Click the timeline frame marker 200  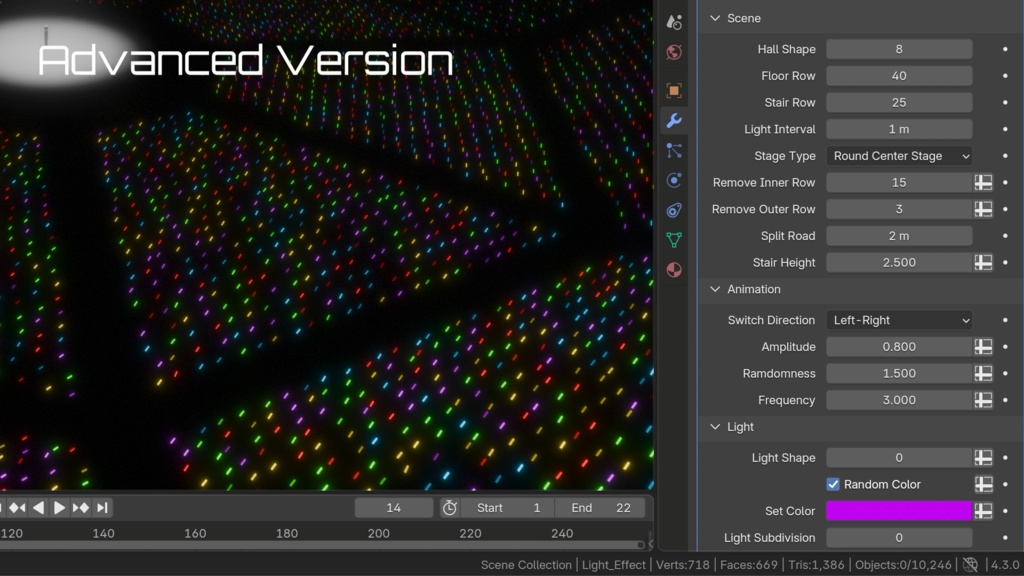point(379,533)
